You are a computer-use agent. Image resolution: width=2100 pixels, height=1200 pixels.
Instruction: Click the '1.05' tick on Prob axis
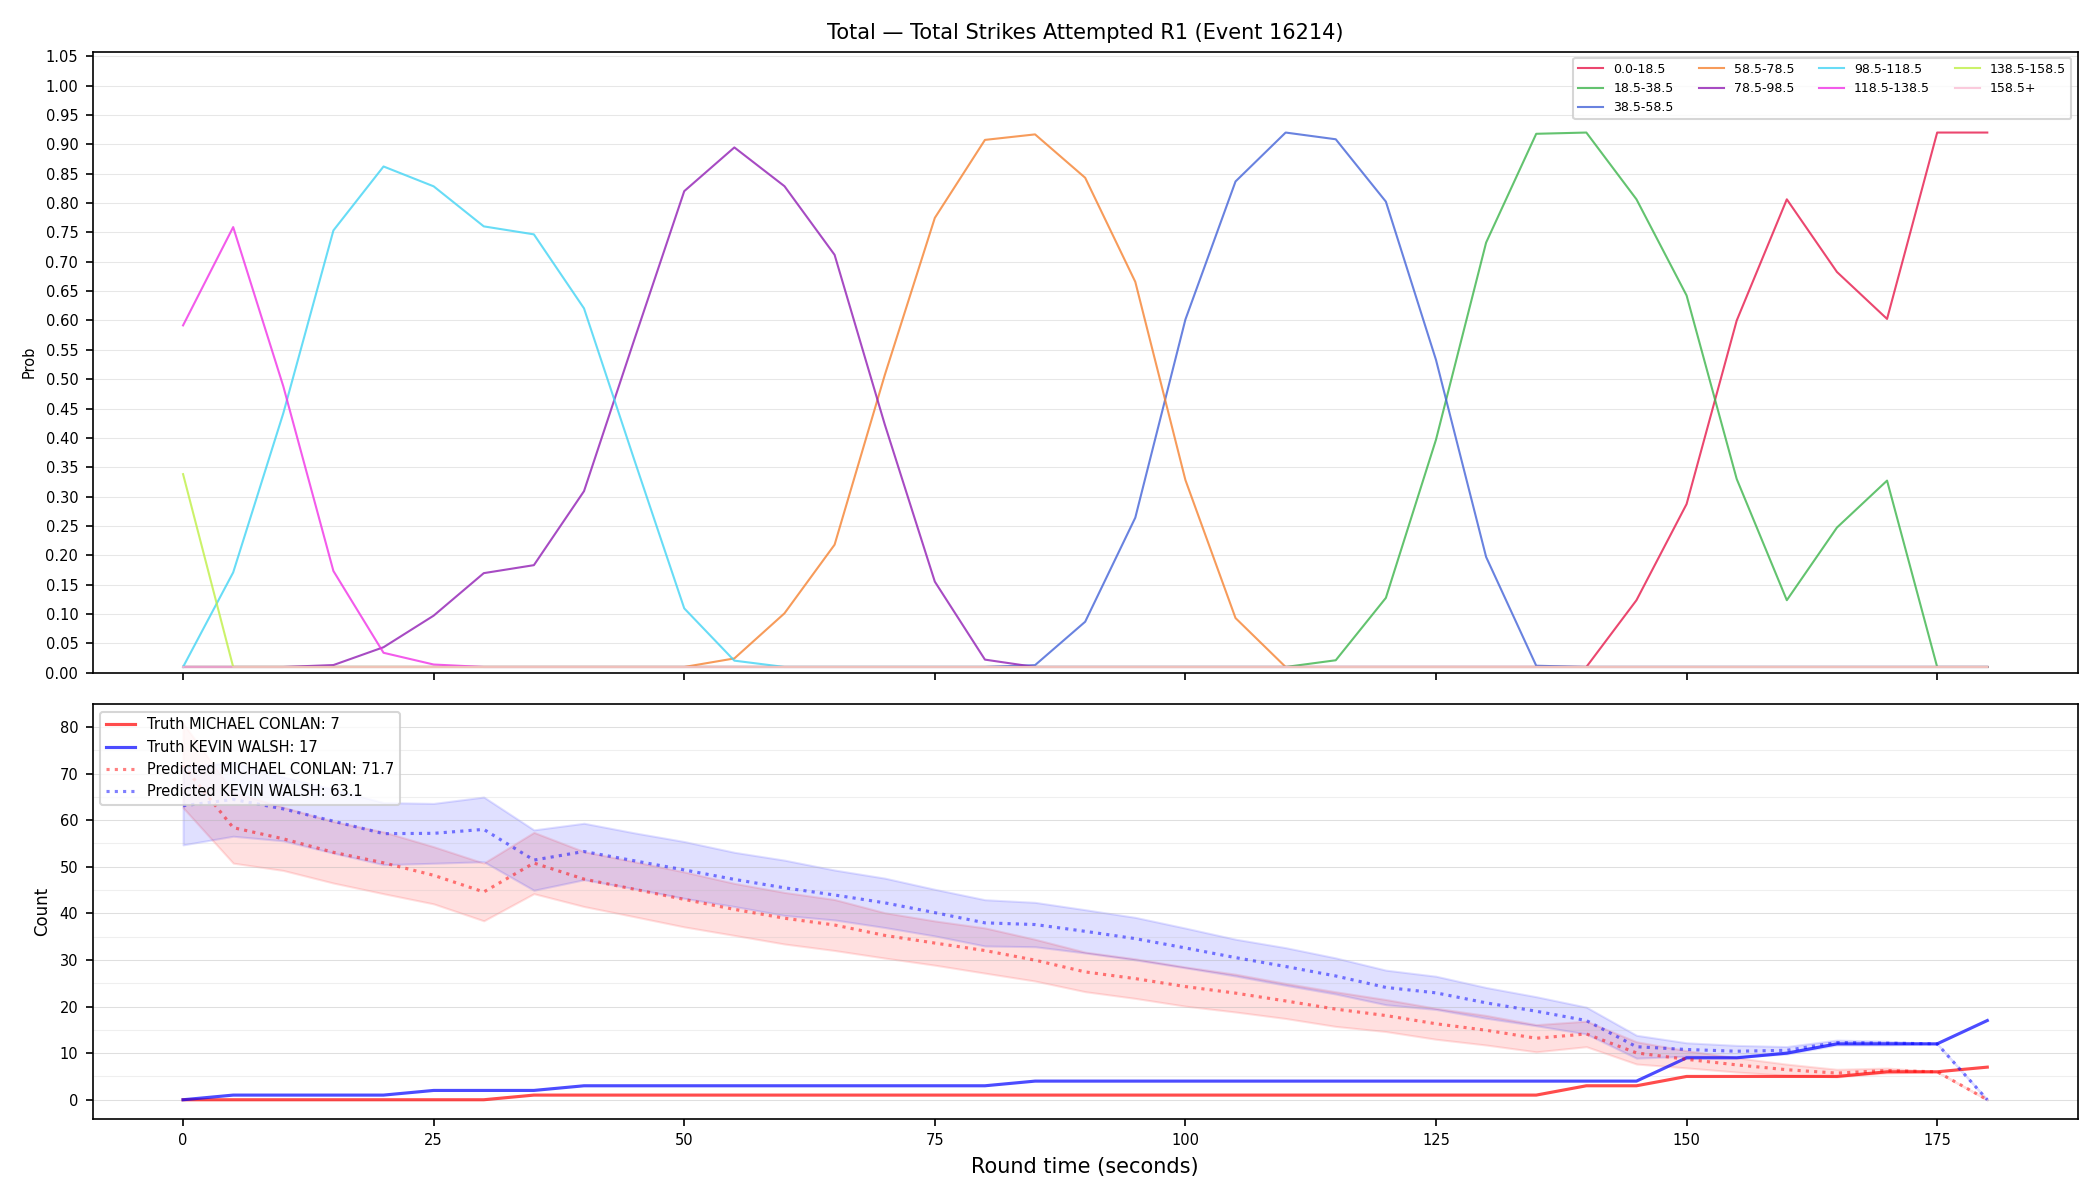pyautogui.click(x=62, y=57)
